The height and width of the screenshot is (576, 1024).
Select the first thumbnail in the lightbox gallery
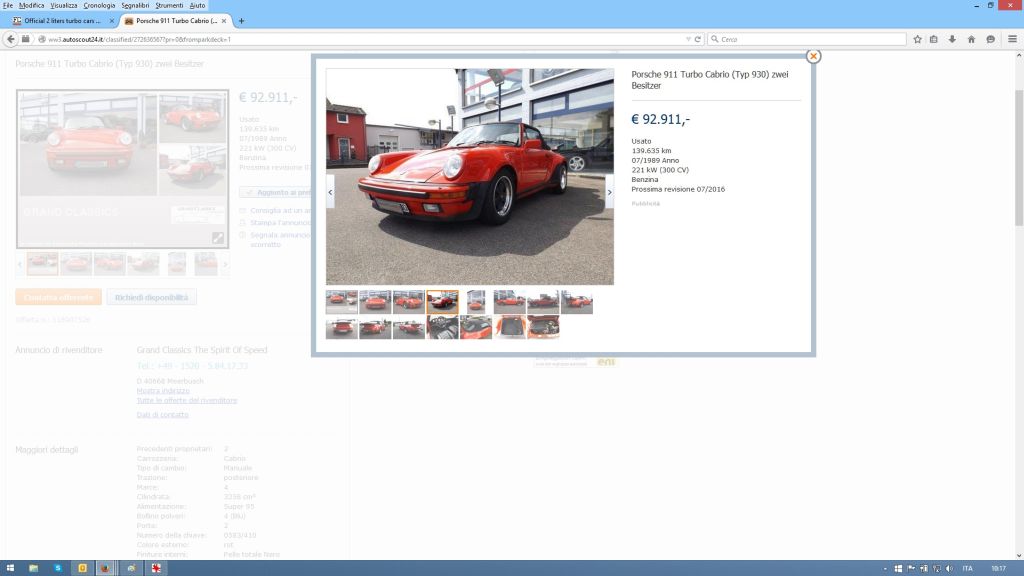click(x=342, y=302)
